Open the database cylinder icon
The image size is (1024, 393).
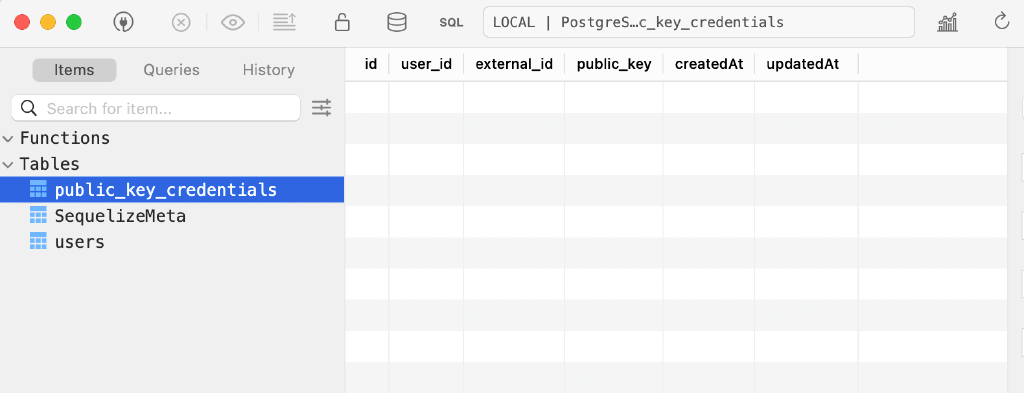pyautogui.click(x=396, y=22)
